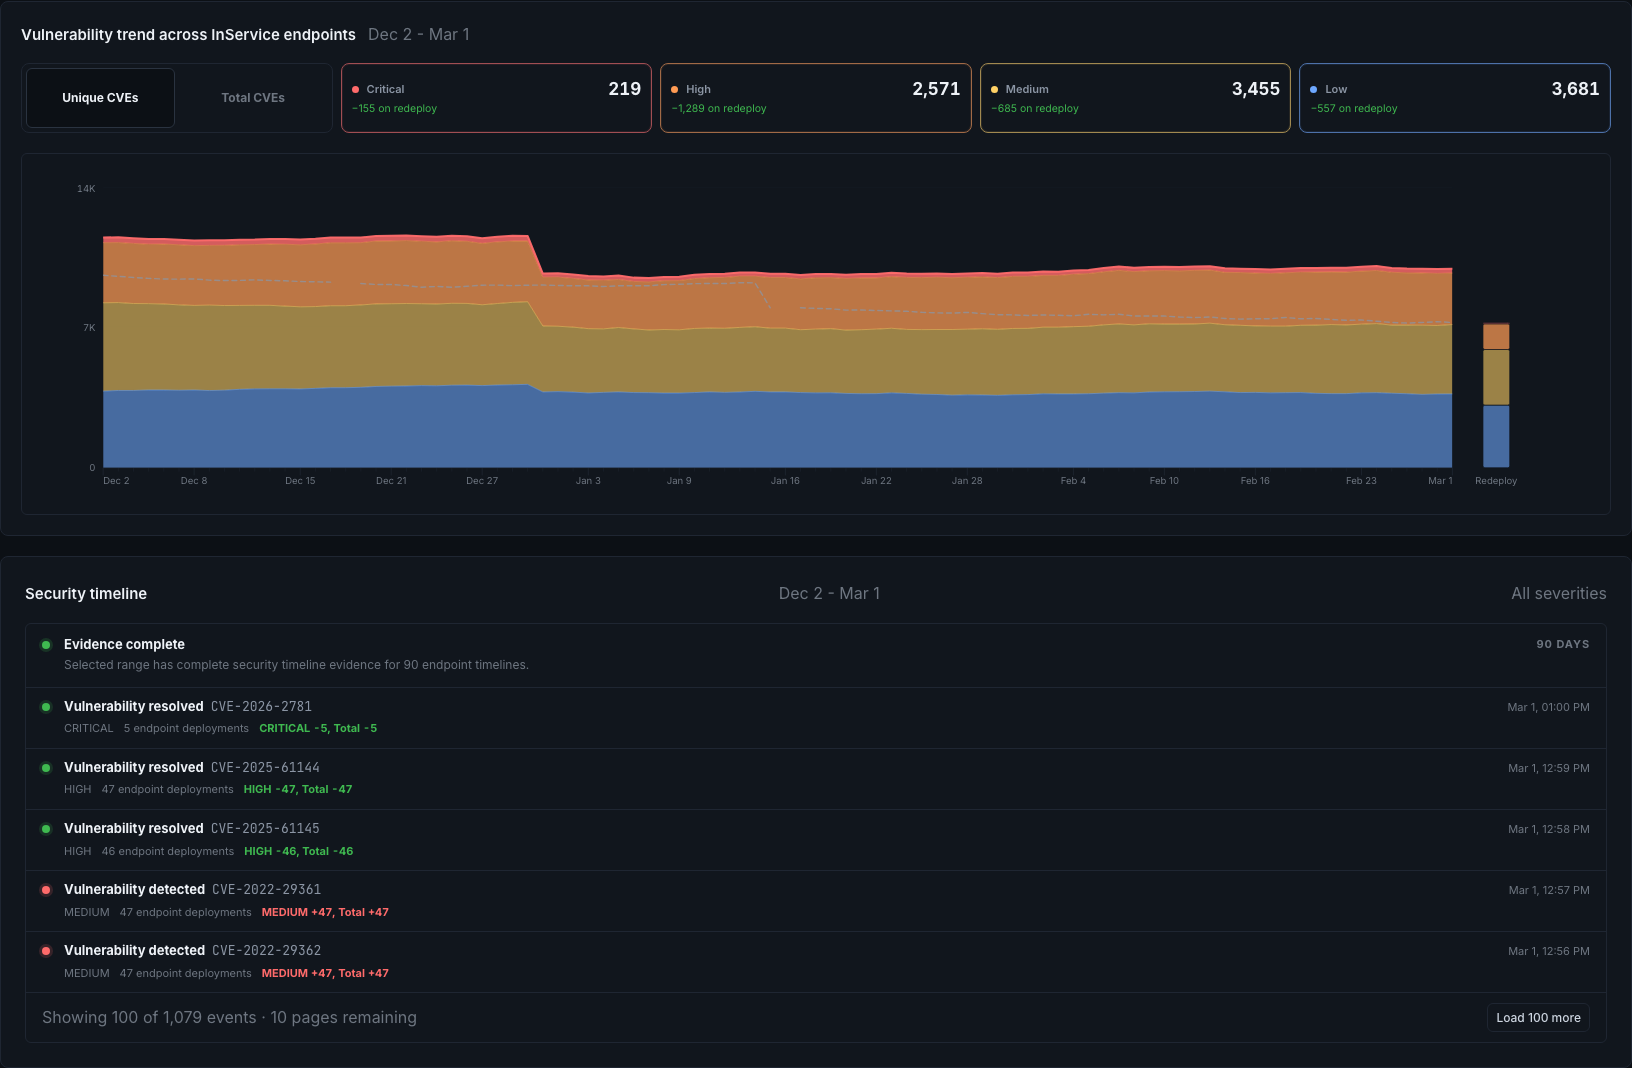Image resolution: width=1632 pixels, height=1068 pixels.
Task: Click the red Critical legend dot
Action: coord(356,90)
